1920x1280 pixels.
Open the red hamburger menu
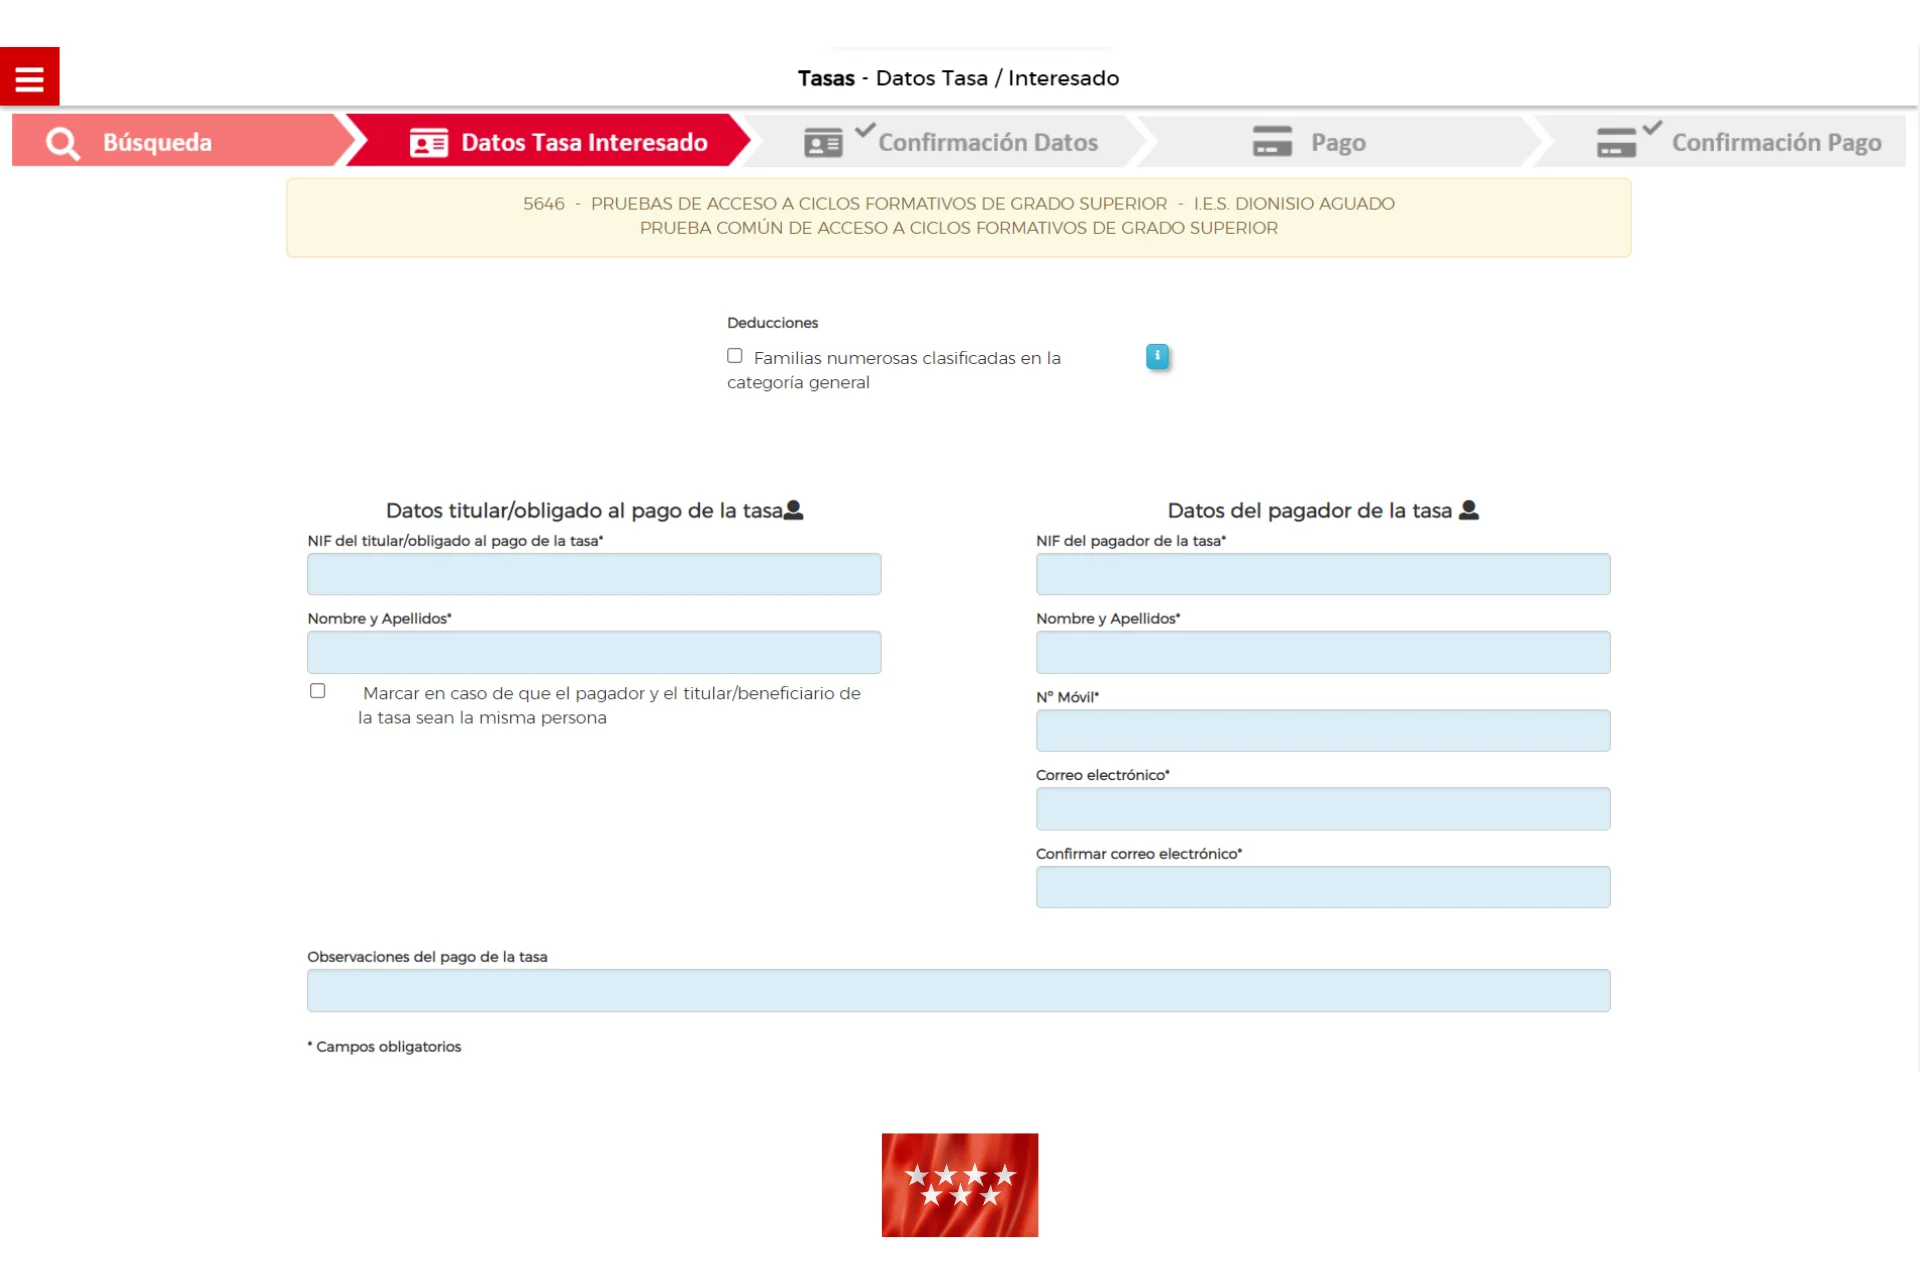click(x=29, y=76)
